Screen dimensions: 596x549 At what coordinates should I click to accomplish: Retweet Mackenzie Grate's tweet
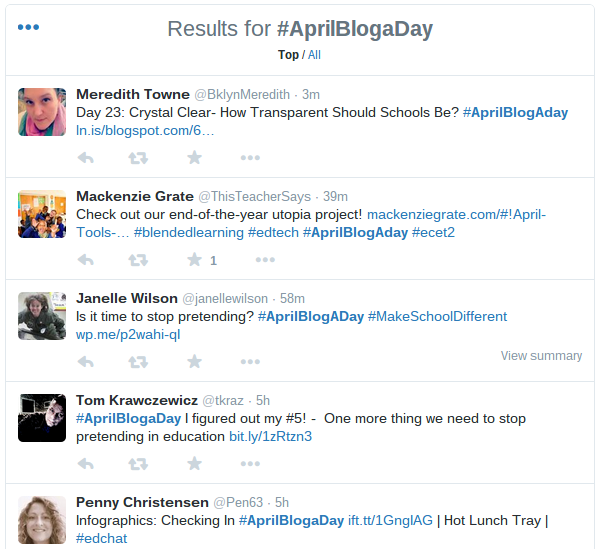click(138, 260)
